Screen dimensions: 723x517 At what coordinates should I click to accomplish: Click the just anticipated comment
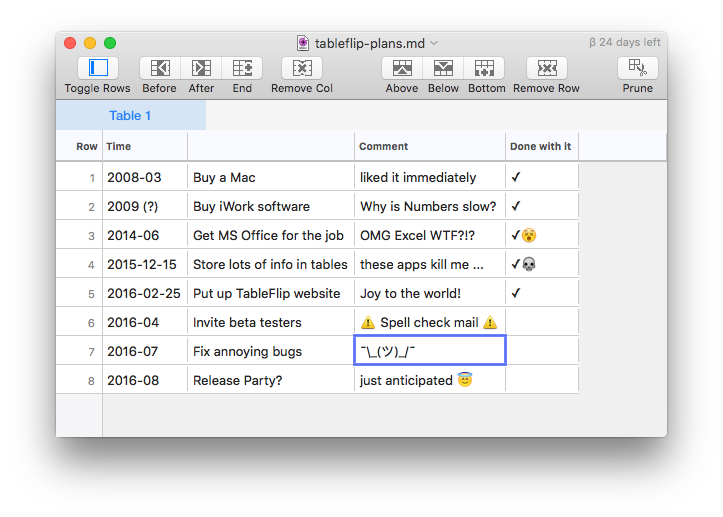point(430,381)
